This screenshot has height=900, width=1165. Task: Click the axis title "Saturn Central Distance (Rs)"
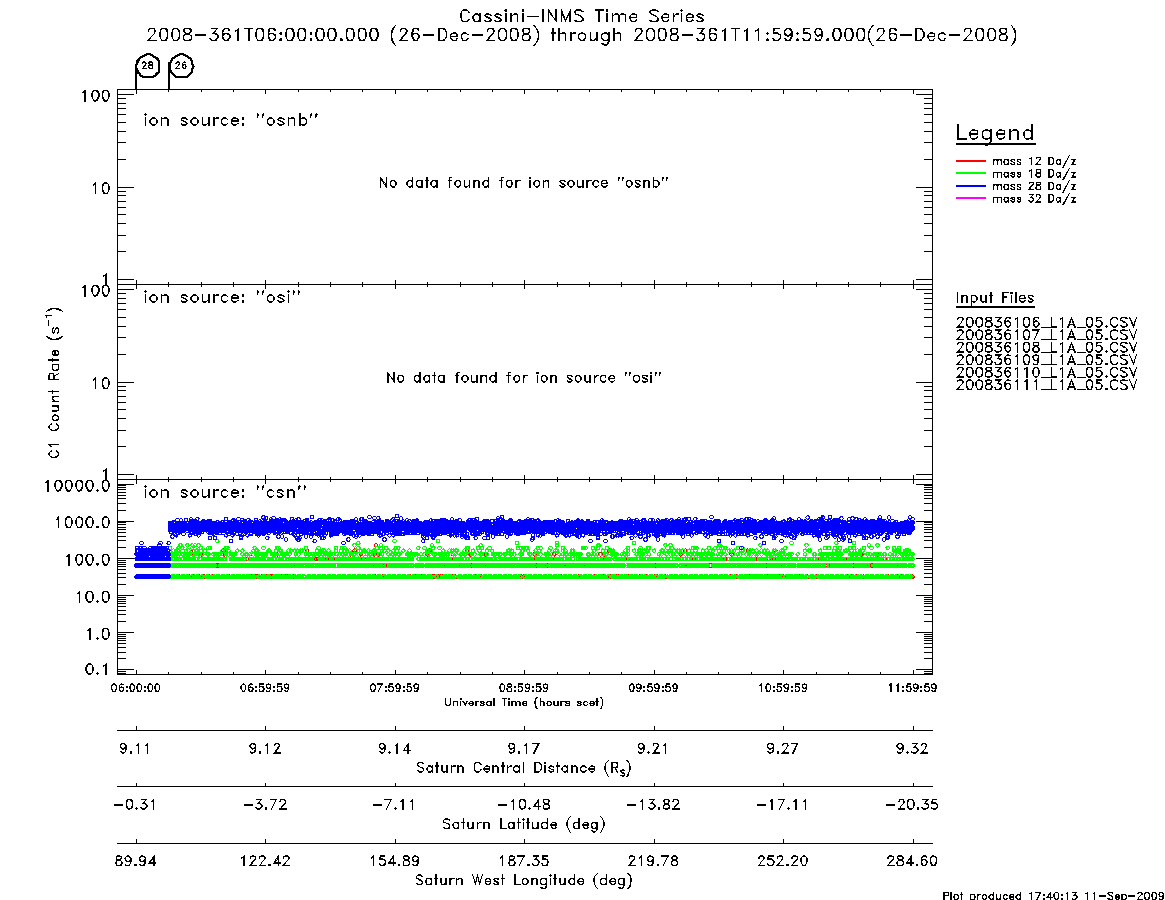(524, 768)
